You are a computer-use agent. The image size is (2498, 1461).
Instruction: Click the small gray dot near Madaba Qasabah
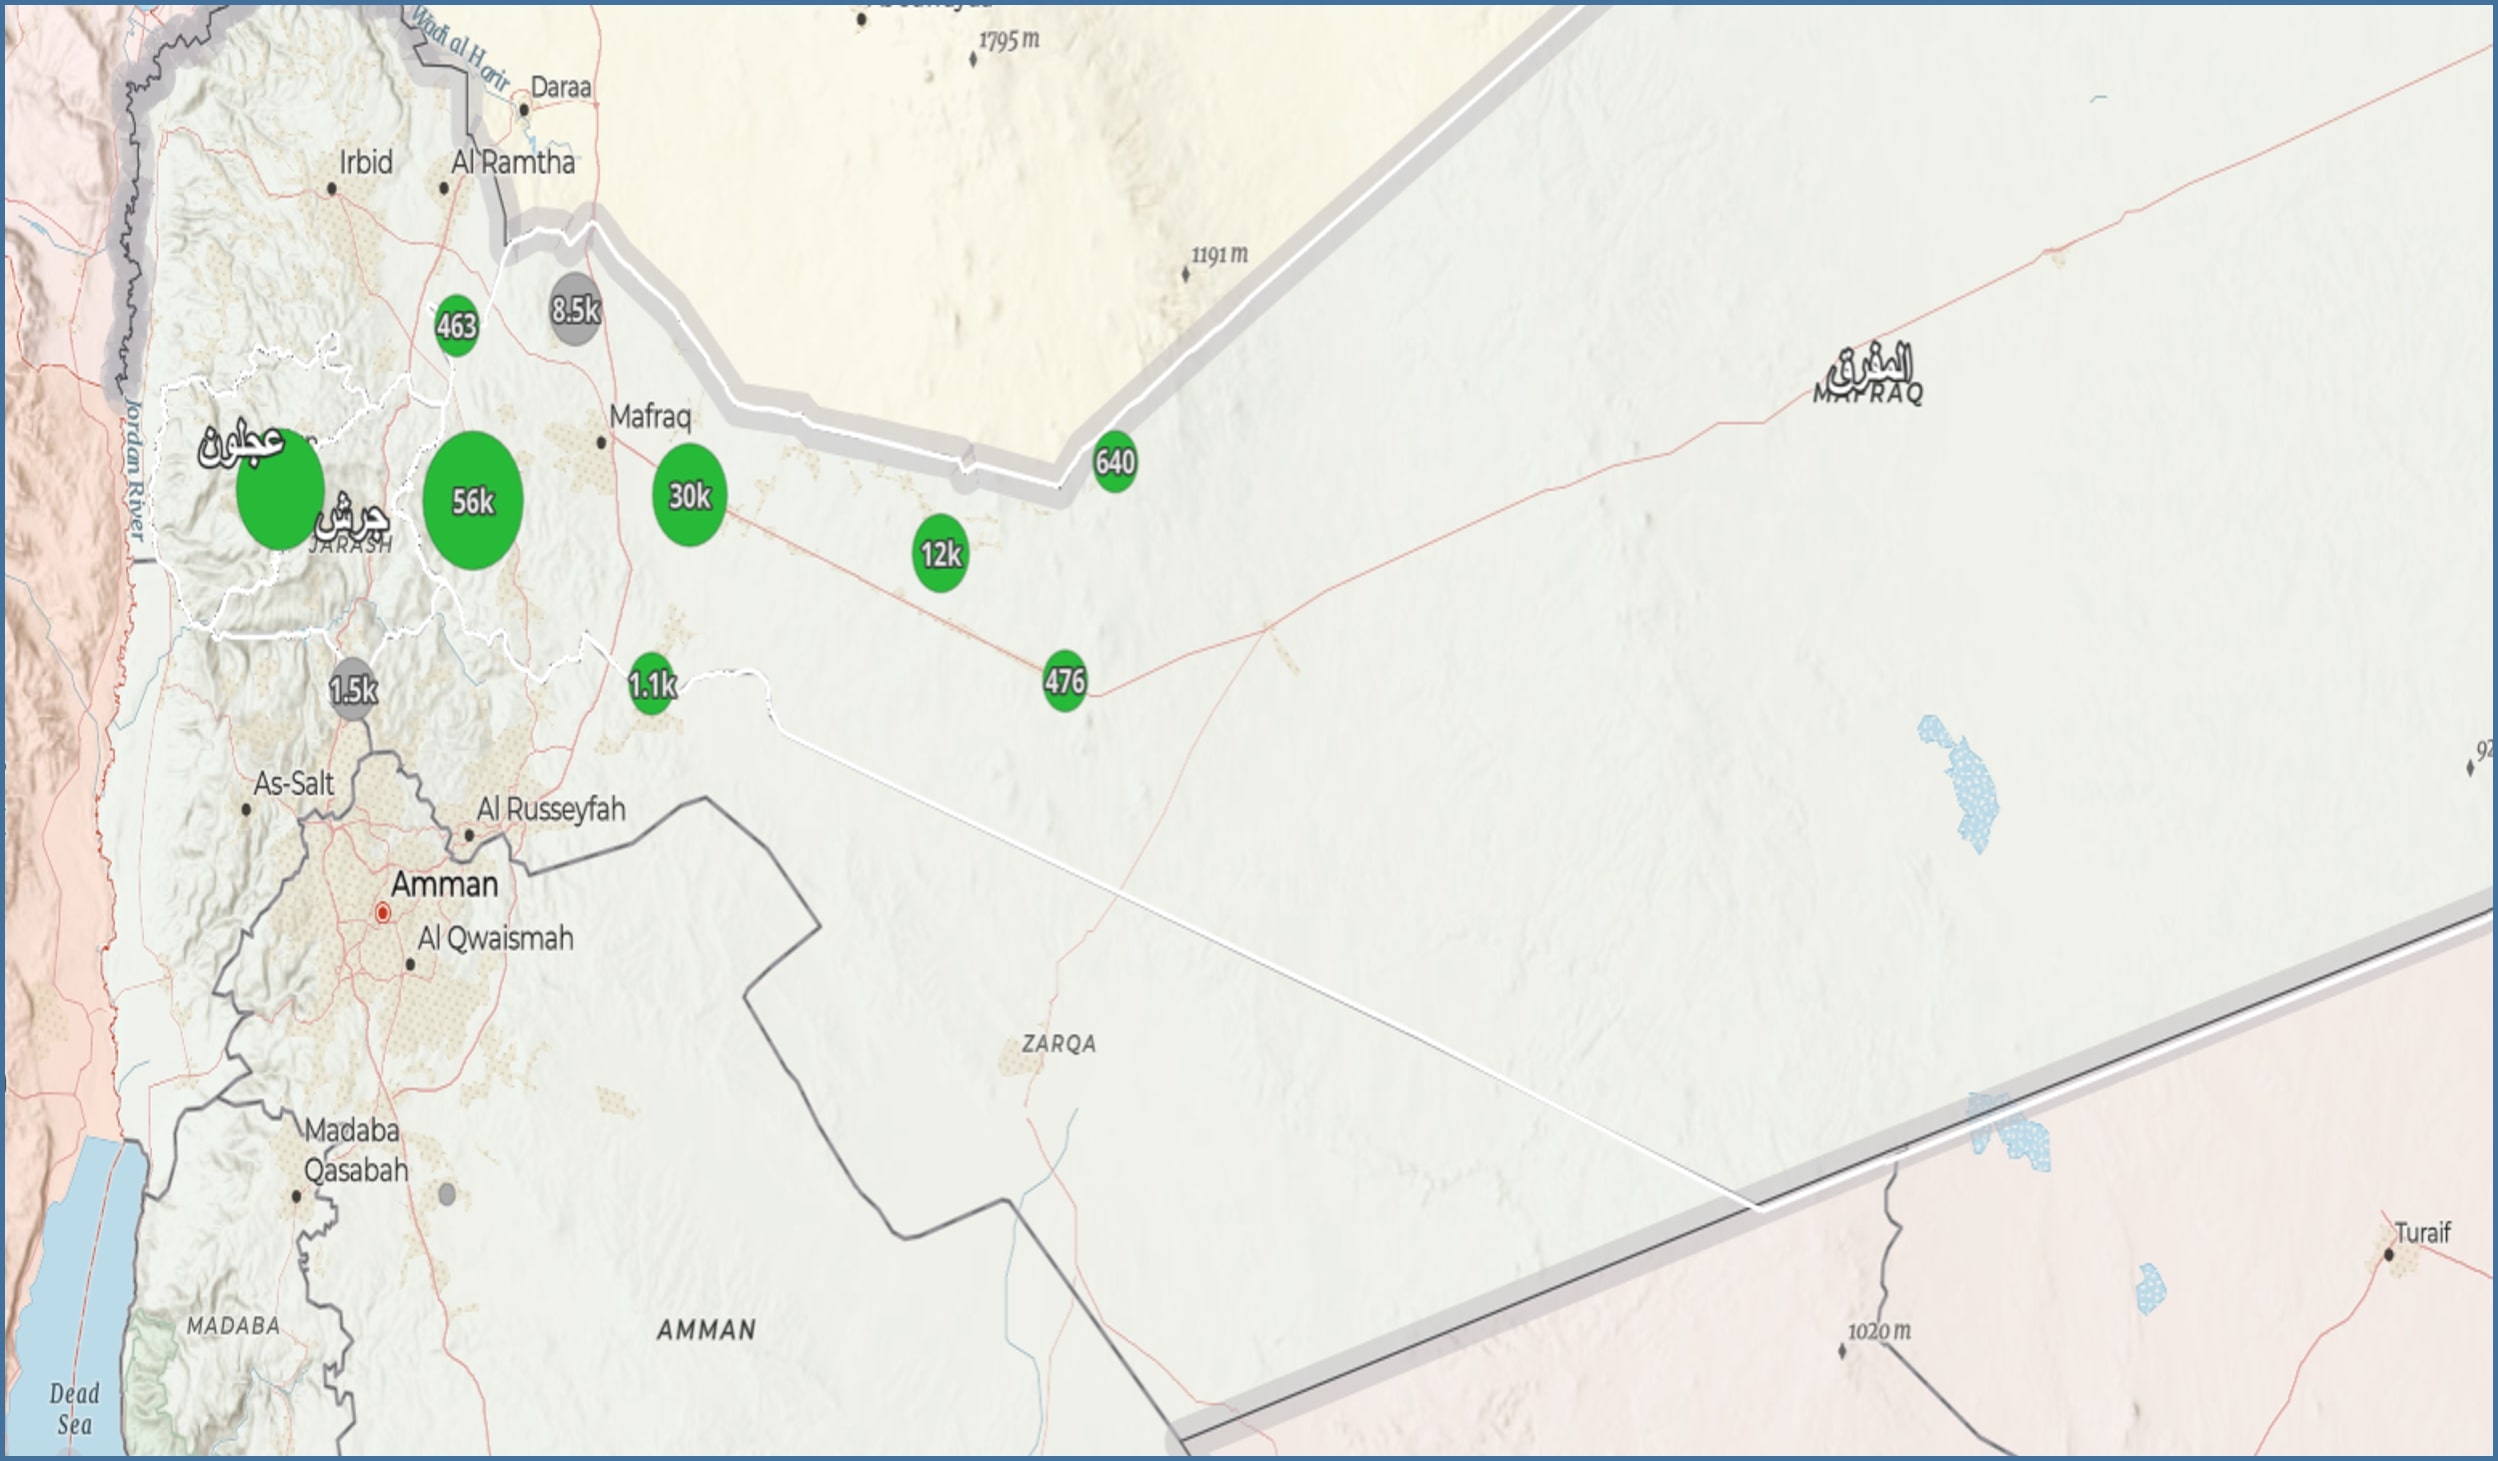click(x=447, y=1194)
